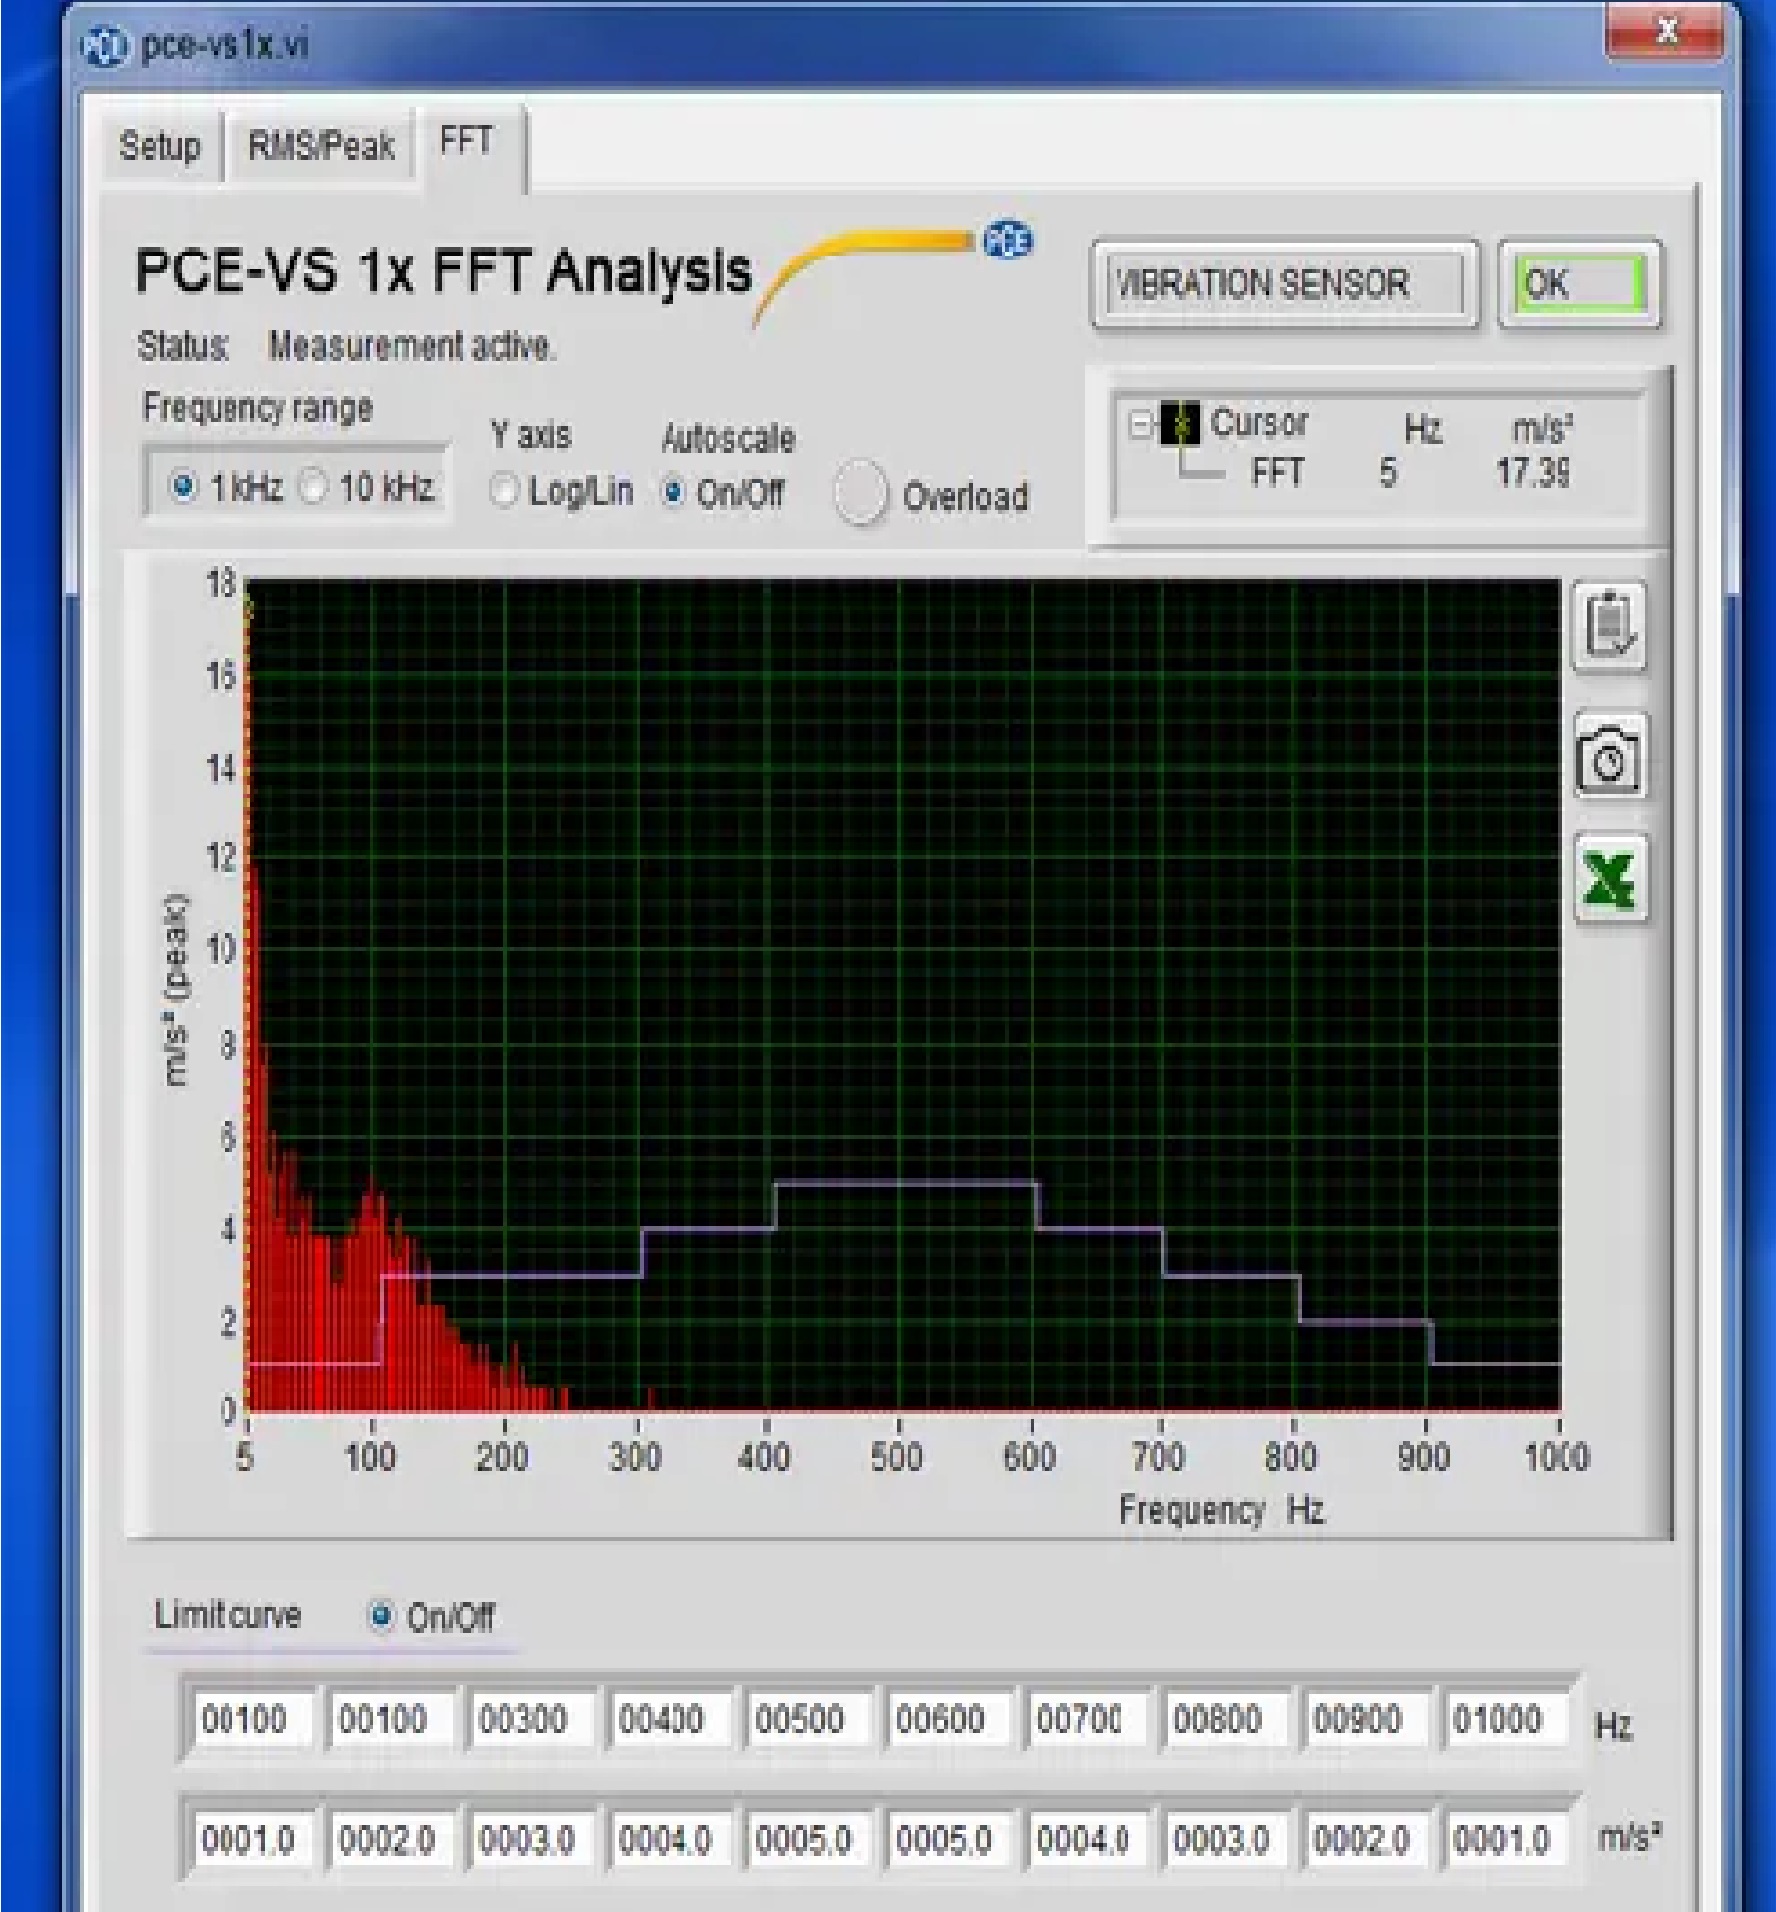This screenshot has width=1776, height=1912.
Task: Collapse the Cursor tree expander
Action: coord(1140,425)
